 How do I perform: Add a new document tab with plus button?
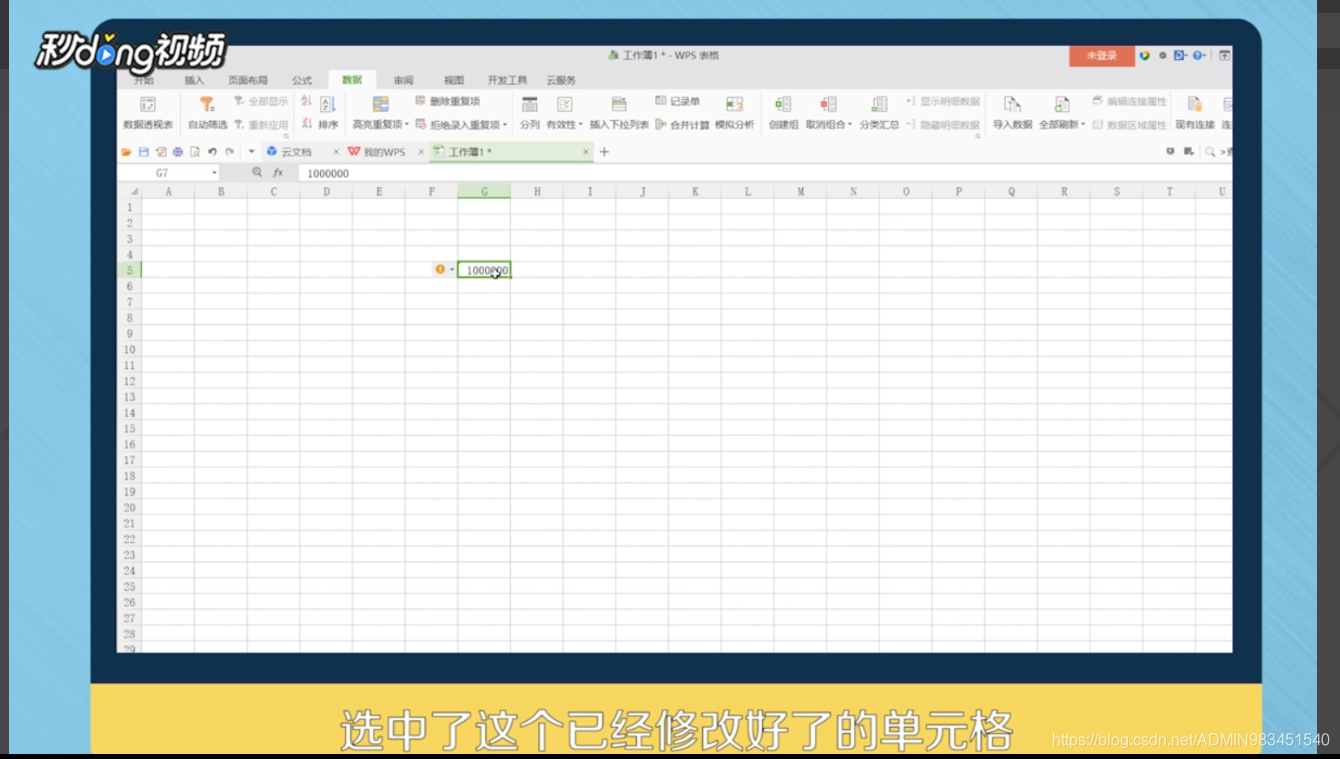click(x=604, y=152)
